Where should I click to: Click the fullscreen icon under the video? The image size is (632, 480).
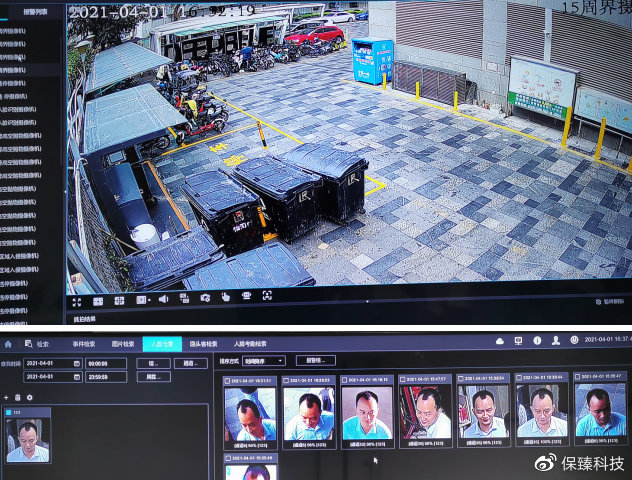click(x=77, y=302)
